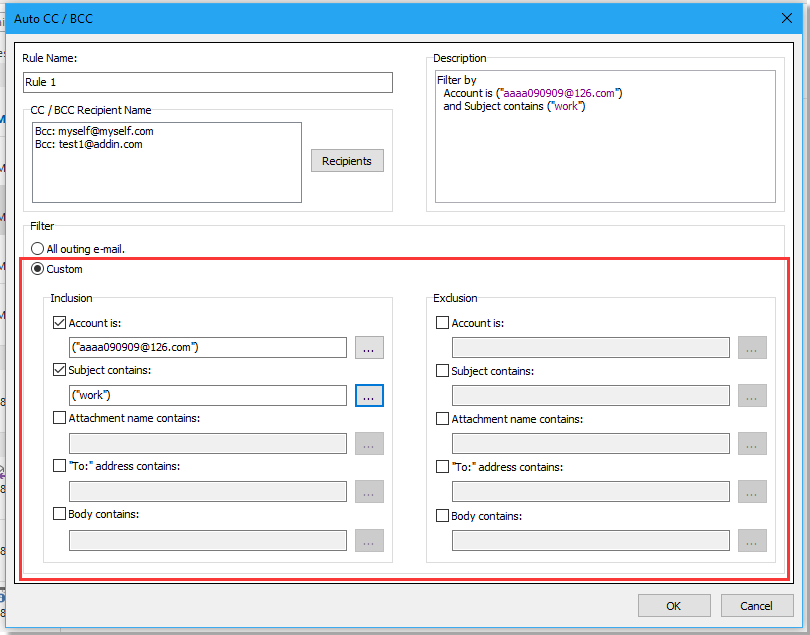The width and height of the screenshot is (810, 635).
Task: Click inside the Rule Name field
Action: click(207, 83)
